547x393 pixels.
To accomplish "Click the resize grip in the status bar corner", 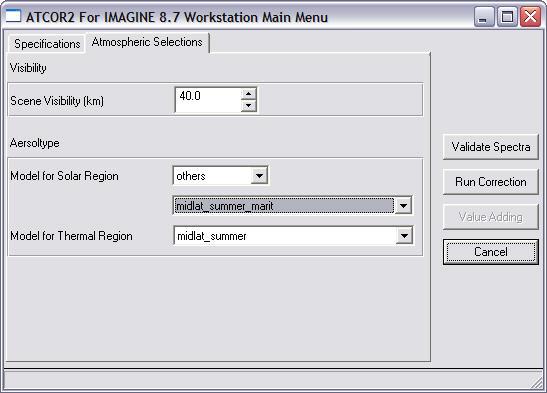I will [537, 382].
